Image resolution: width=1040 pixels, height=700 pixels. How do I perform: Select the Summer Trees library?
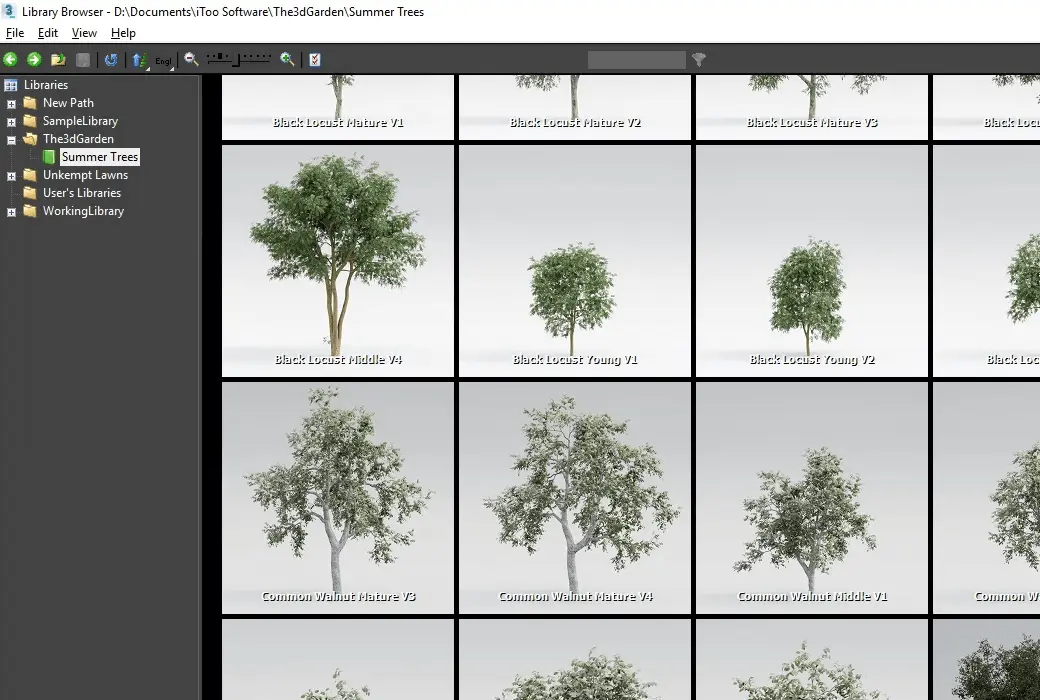click(100, 157)
